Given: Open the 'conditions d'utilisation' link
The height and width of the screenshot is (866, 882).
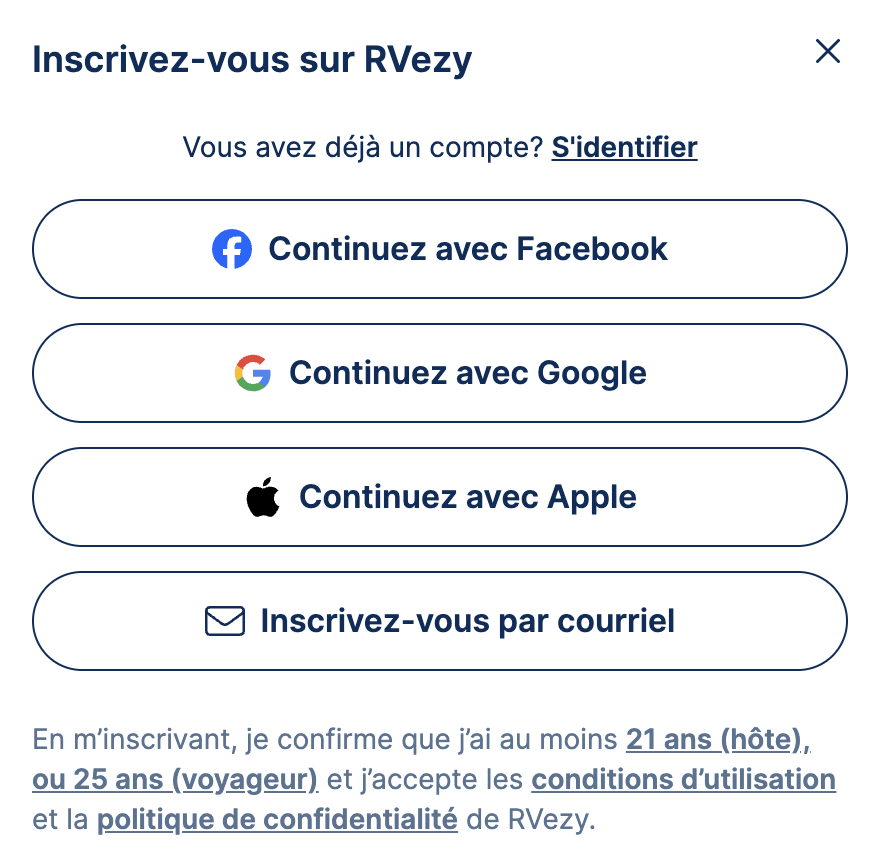Looking at the screenshot, I should coord(683,779).
